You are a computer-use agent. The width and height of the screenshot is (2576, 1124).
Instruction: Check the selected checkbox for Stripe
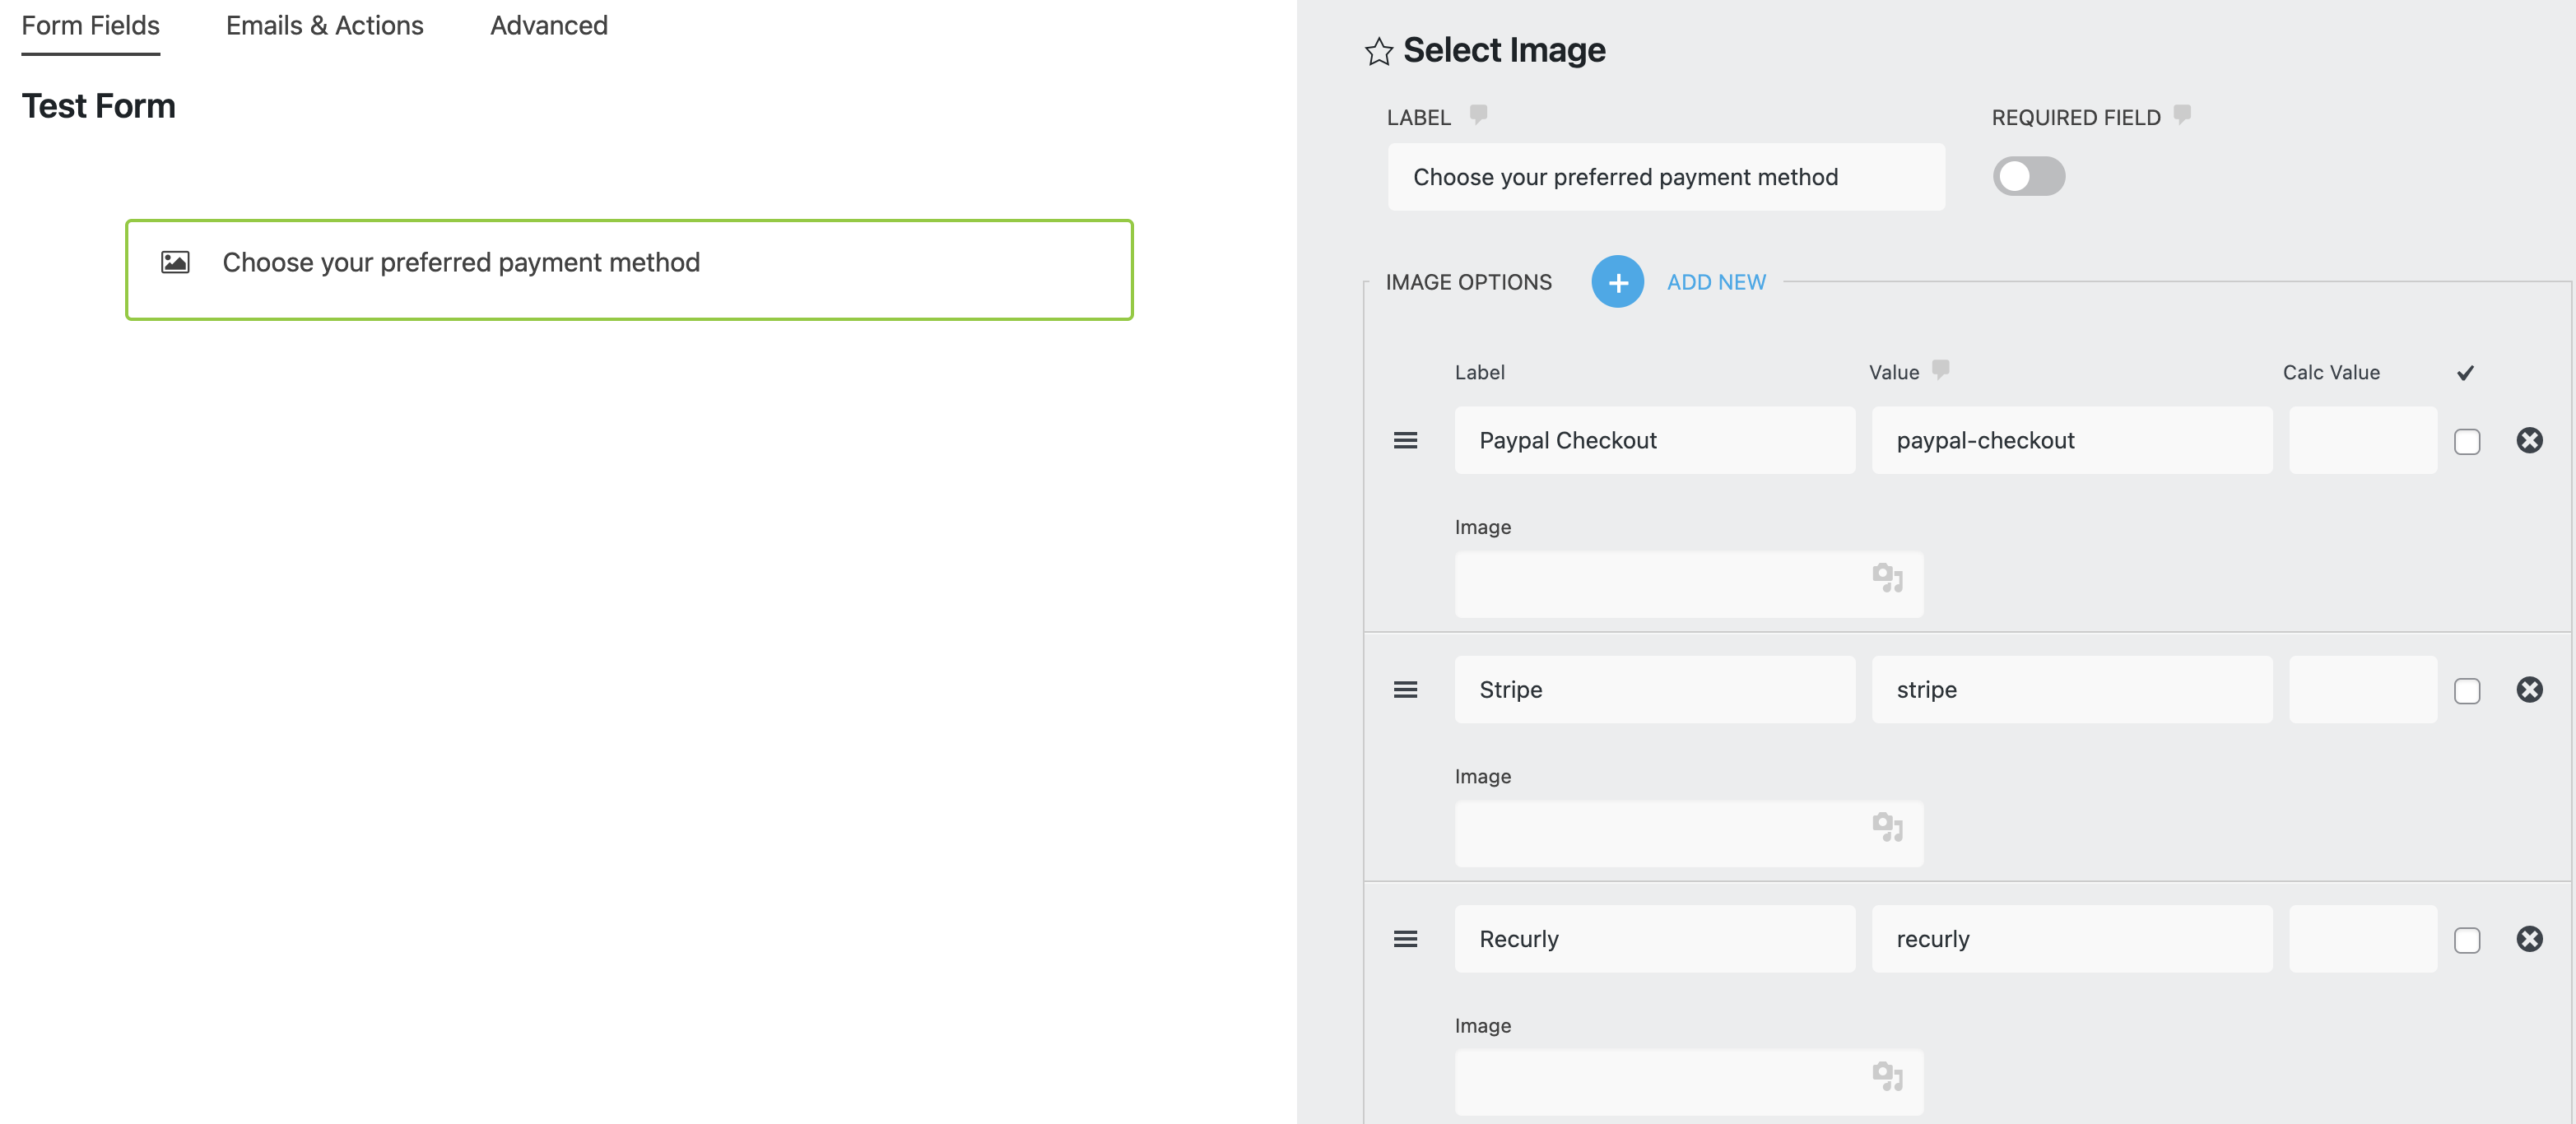click(2468, 690)
